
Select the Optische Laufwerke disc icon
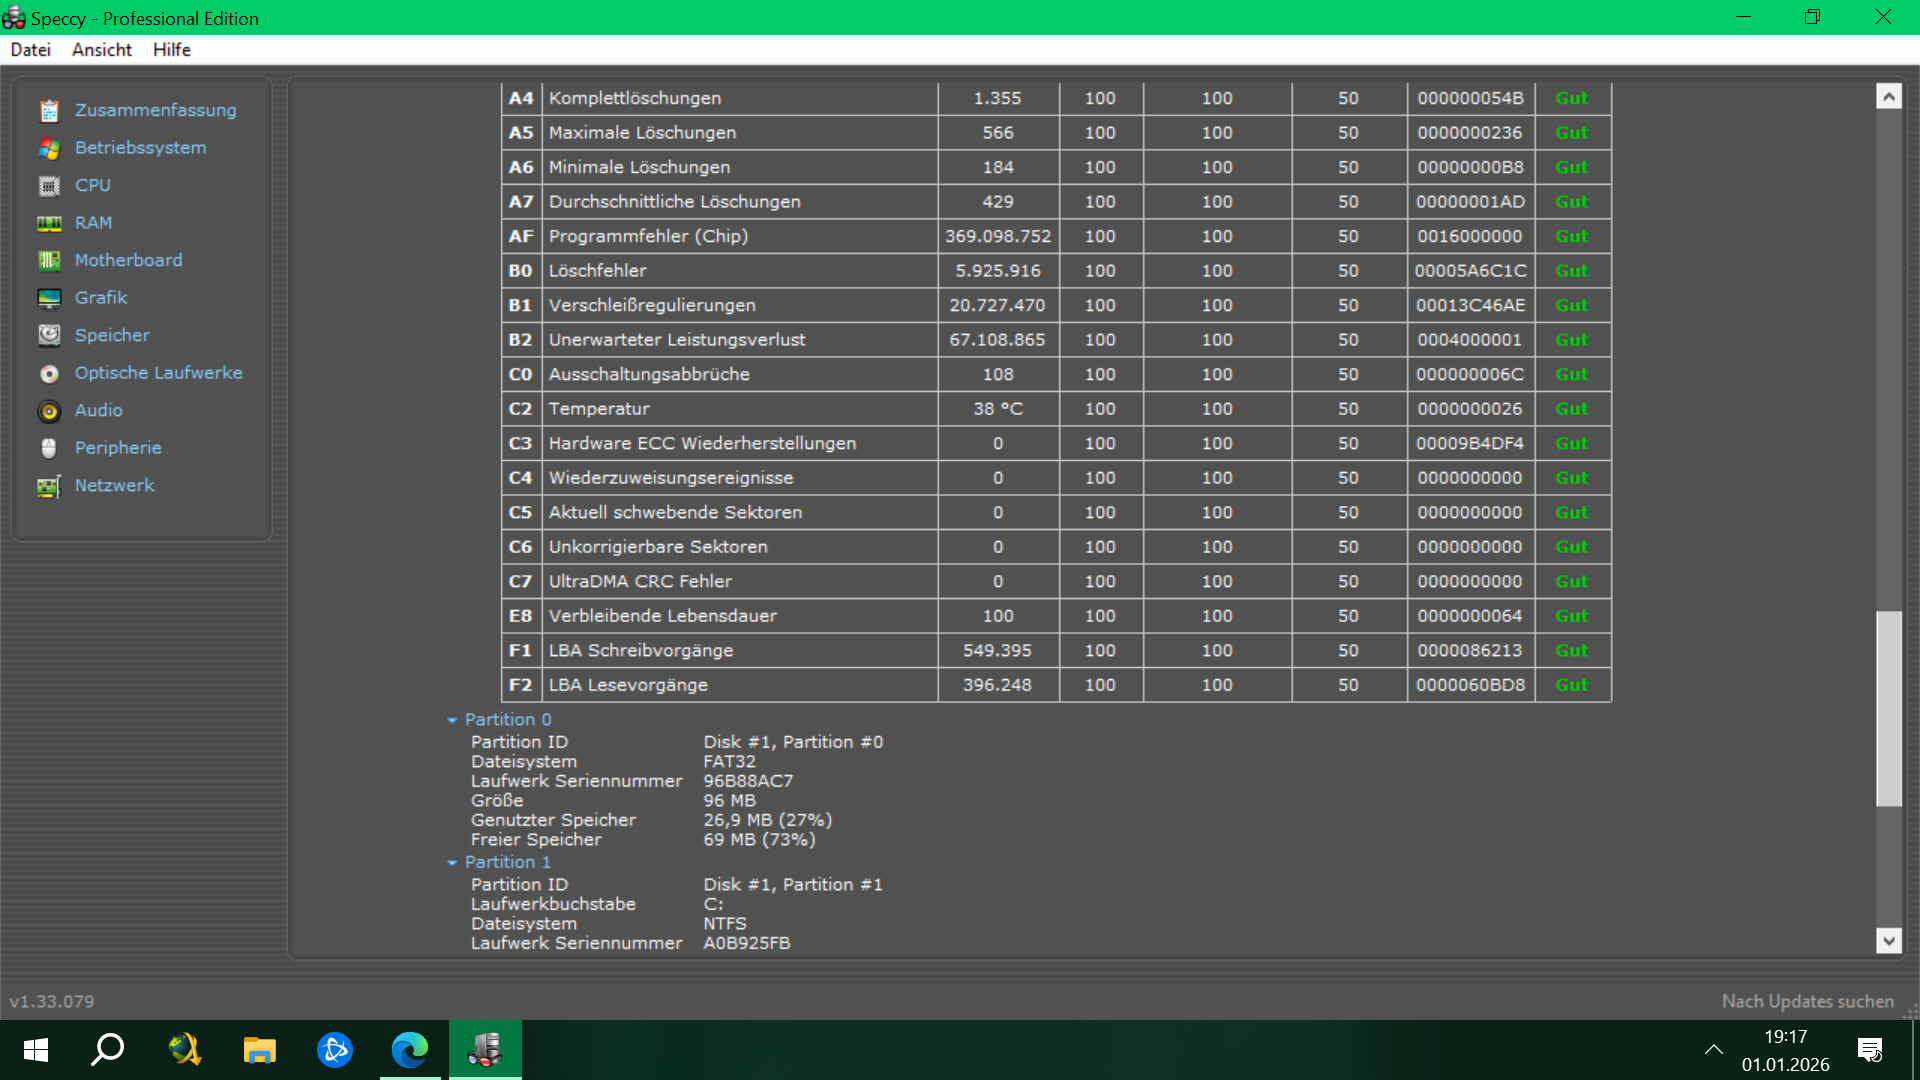pos(49,374)
